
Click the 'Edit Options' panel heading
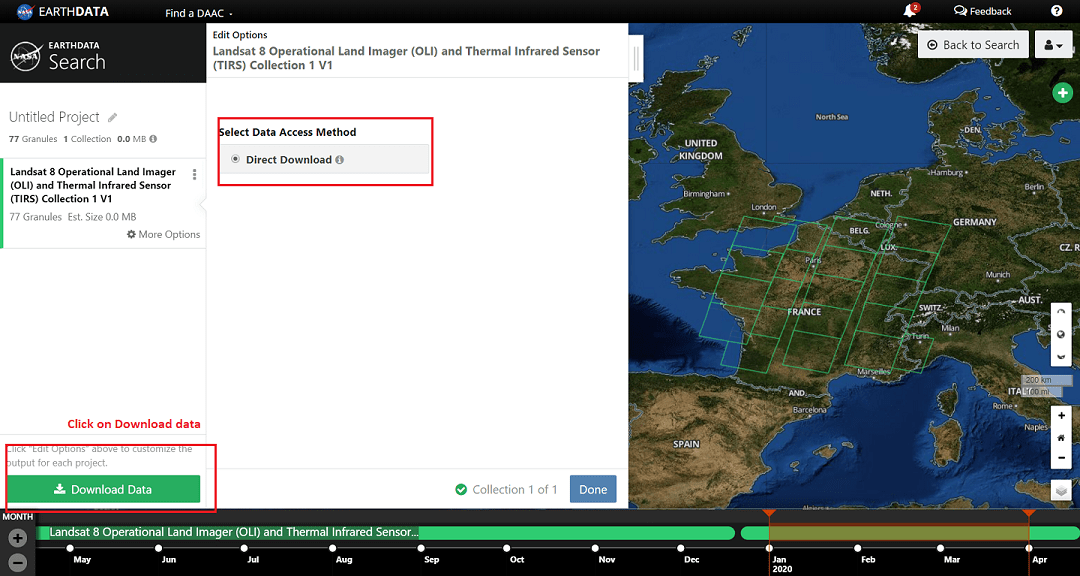pos(240,34)
